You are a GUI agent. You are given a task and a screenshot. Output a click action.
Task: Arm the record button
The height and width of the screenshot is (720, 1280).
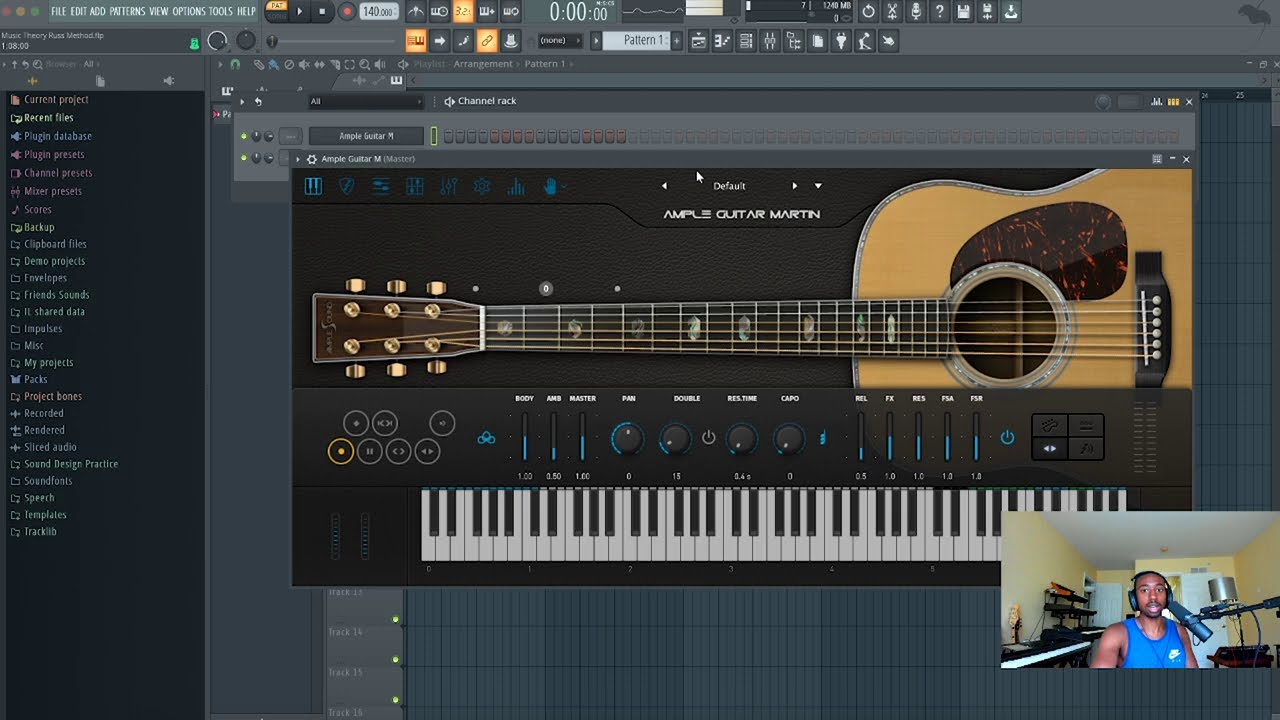pyautogui.click(x=347, y=12)
